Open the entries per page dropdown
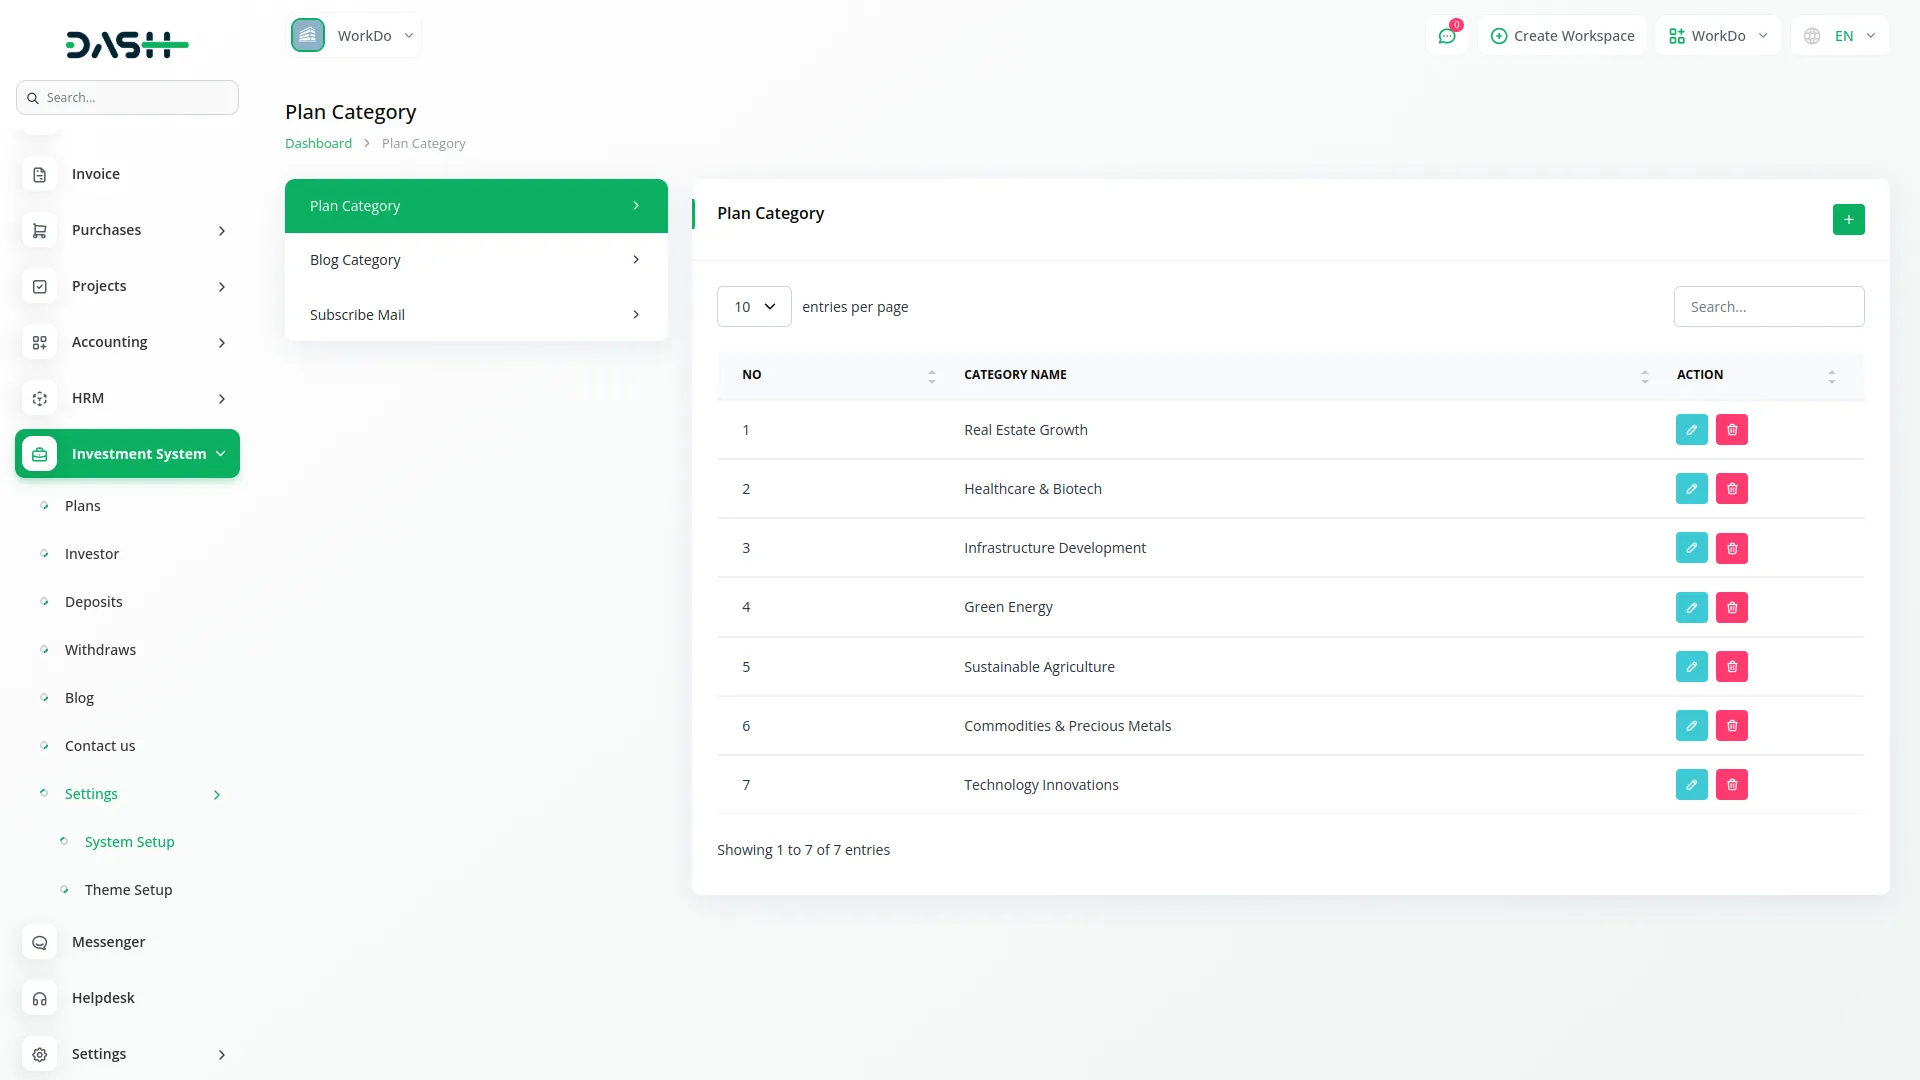The image size is (1920, 1080). pos(754,307)
